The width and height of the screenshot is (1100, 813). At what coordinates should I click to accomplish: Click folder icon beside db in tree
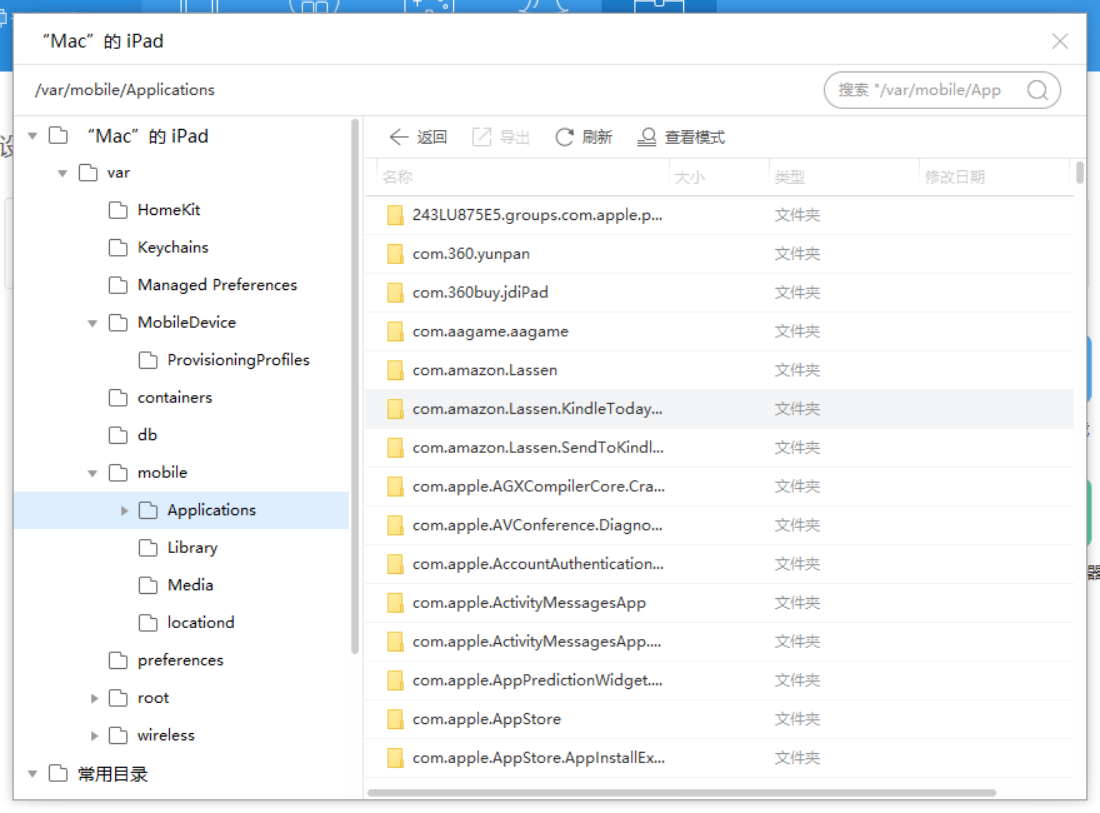[x=119, y=435]
